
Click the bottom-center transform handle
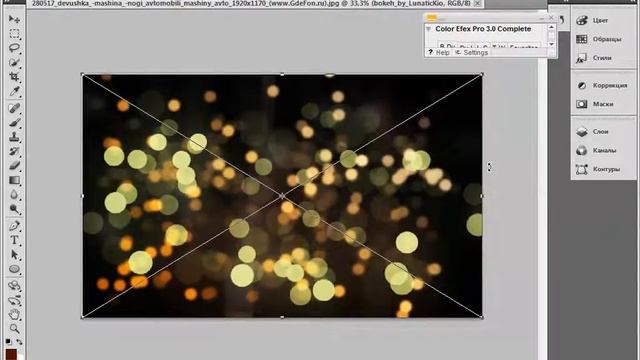coord(282,317)
